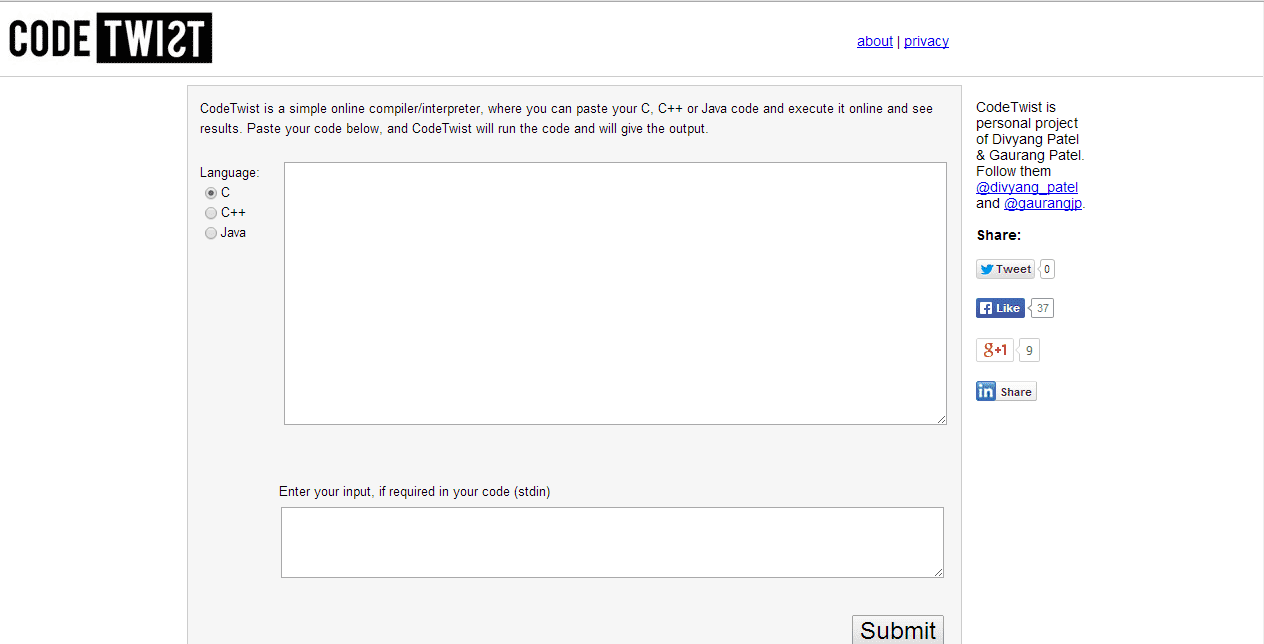This screenshot has height=644, width=1264.
Task: Click the Google plus count showing 9
Action: [1029, 351]
